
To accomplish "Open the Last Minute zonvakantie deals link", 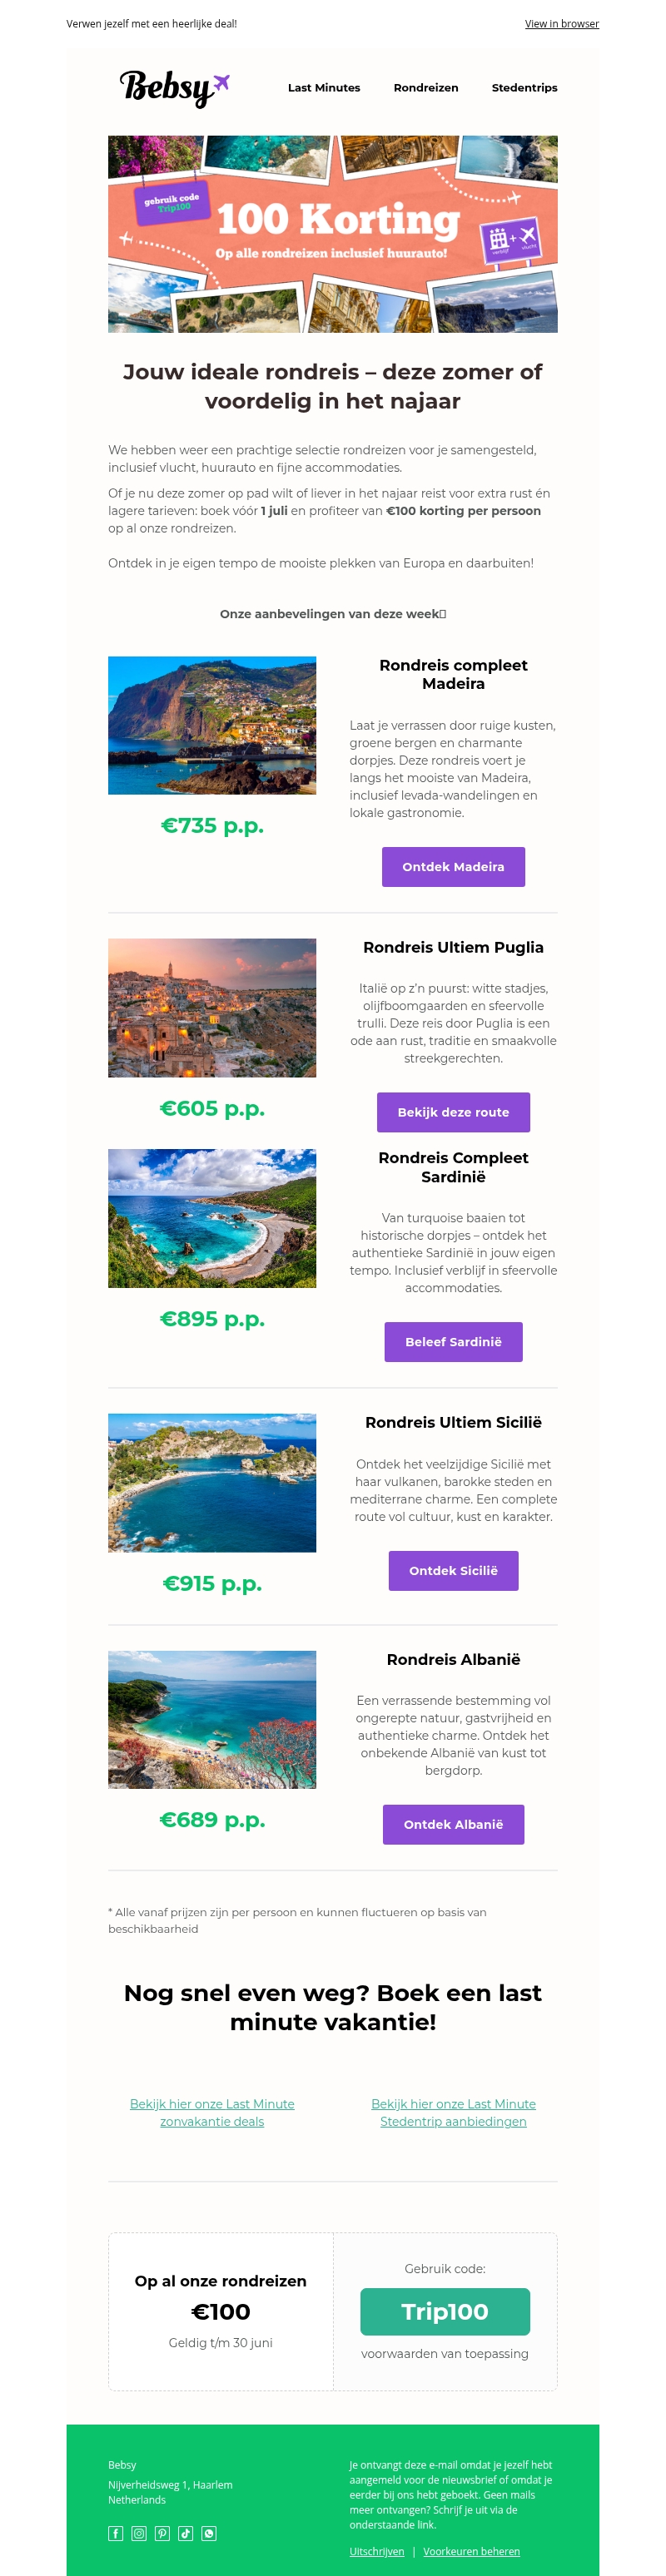I will pos(212,2112).
